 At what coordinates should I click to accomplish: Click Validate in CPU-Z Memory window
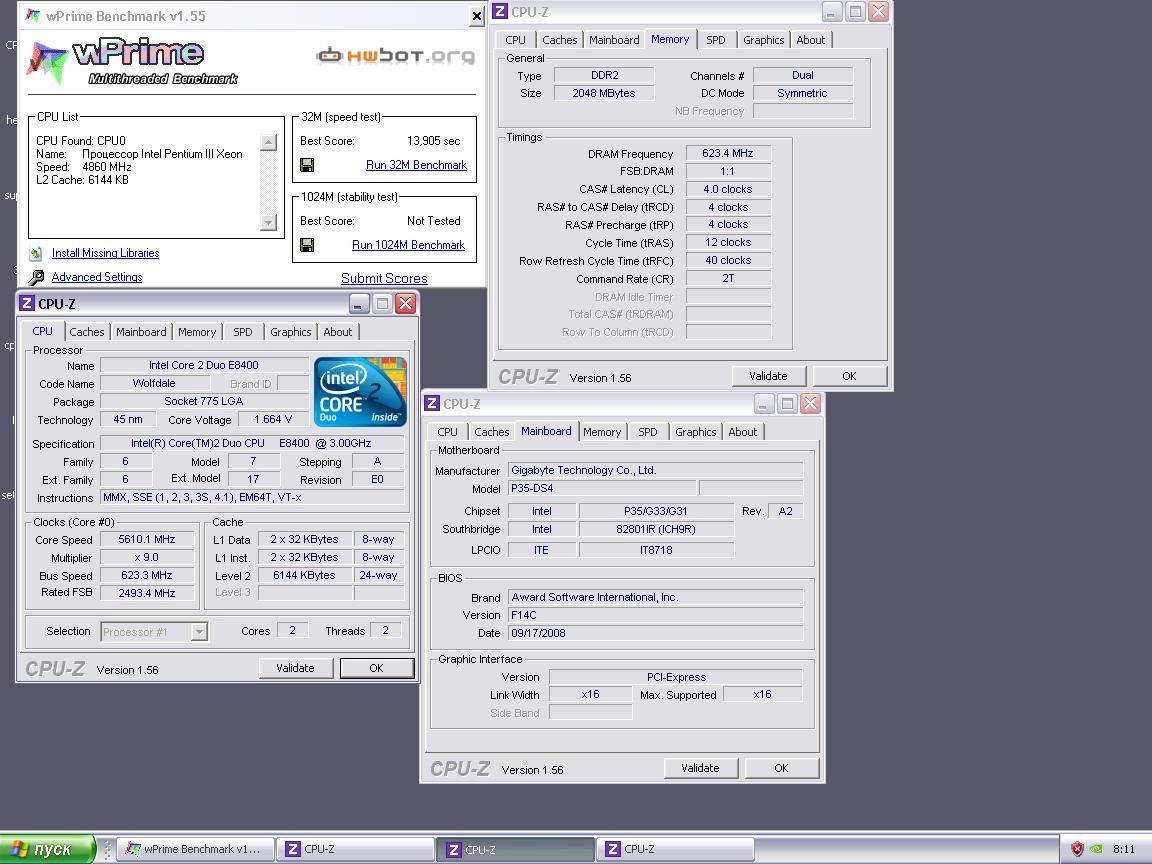click(x=768, y=376)
